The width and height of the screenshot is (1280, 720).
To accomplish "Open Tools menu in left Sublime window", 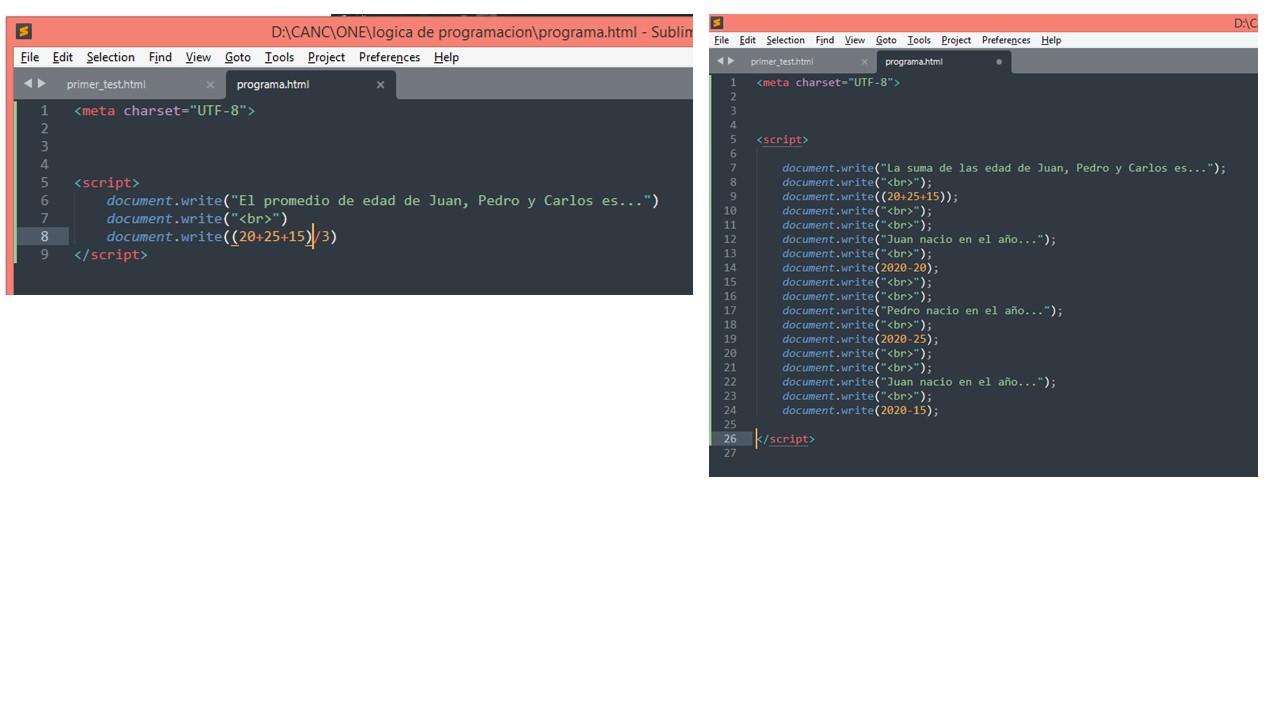I will pos(279,57).
